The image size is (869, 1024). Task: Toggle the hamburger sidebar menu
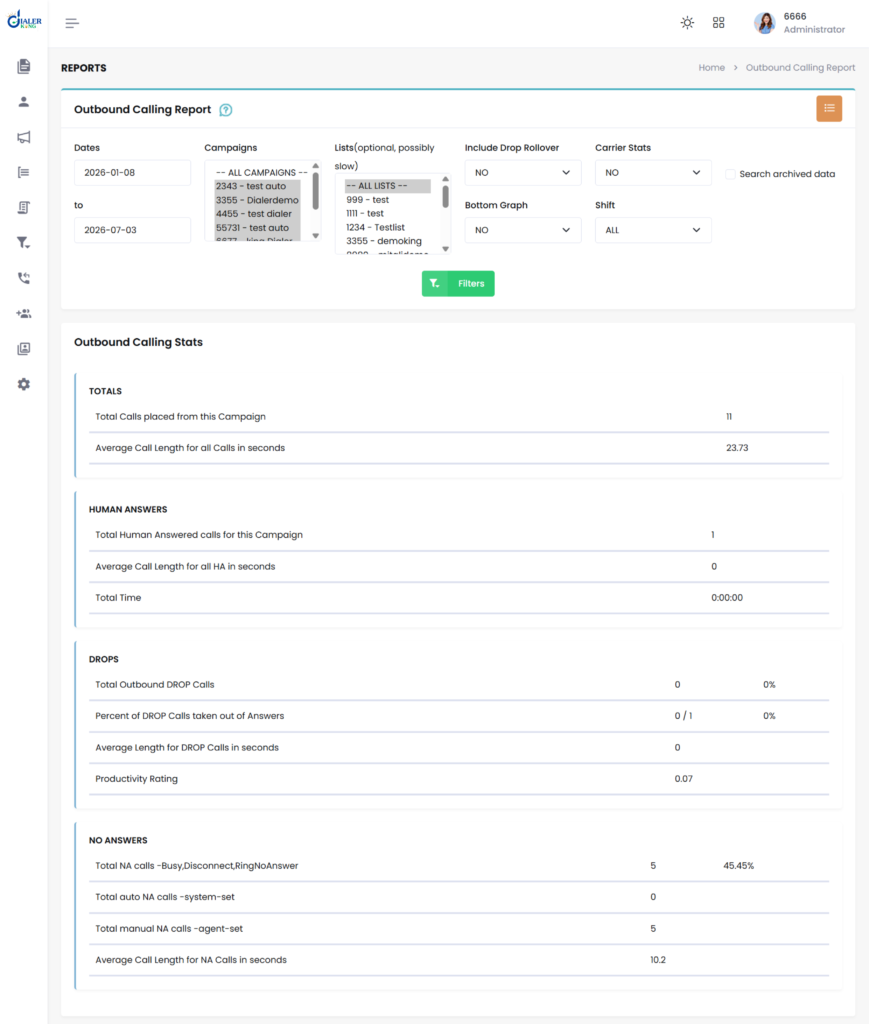pyautogui.click(x=72, y=23)
